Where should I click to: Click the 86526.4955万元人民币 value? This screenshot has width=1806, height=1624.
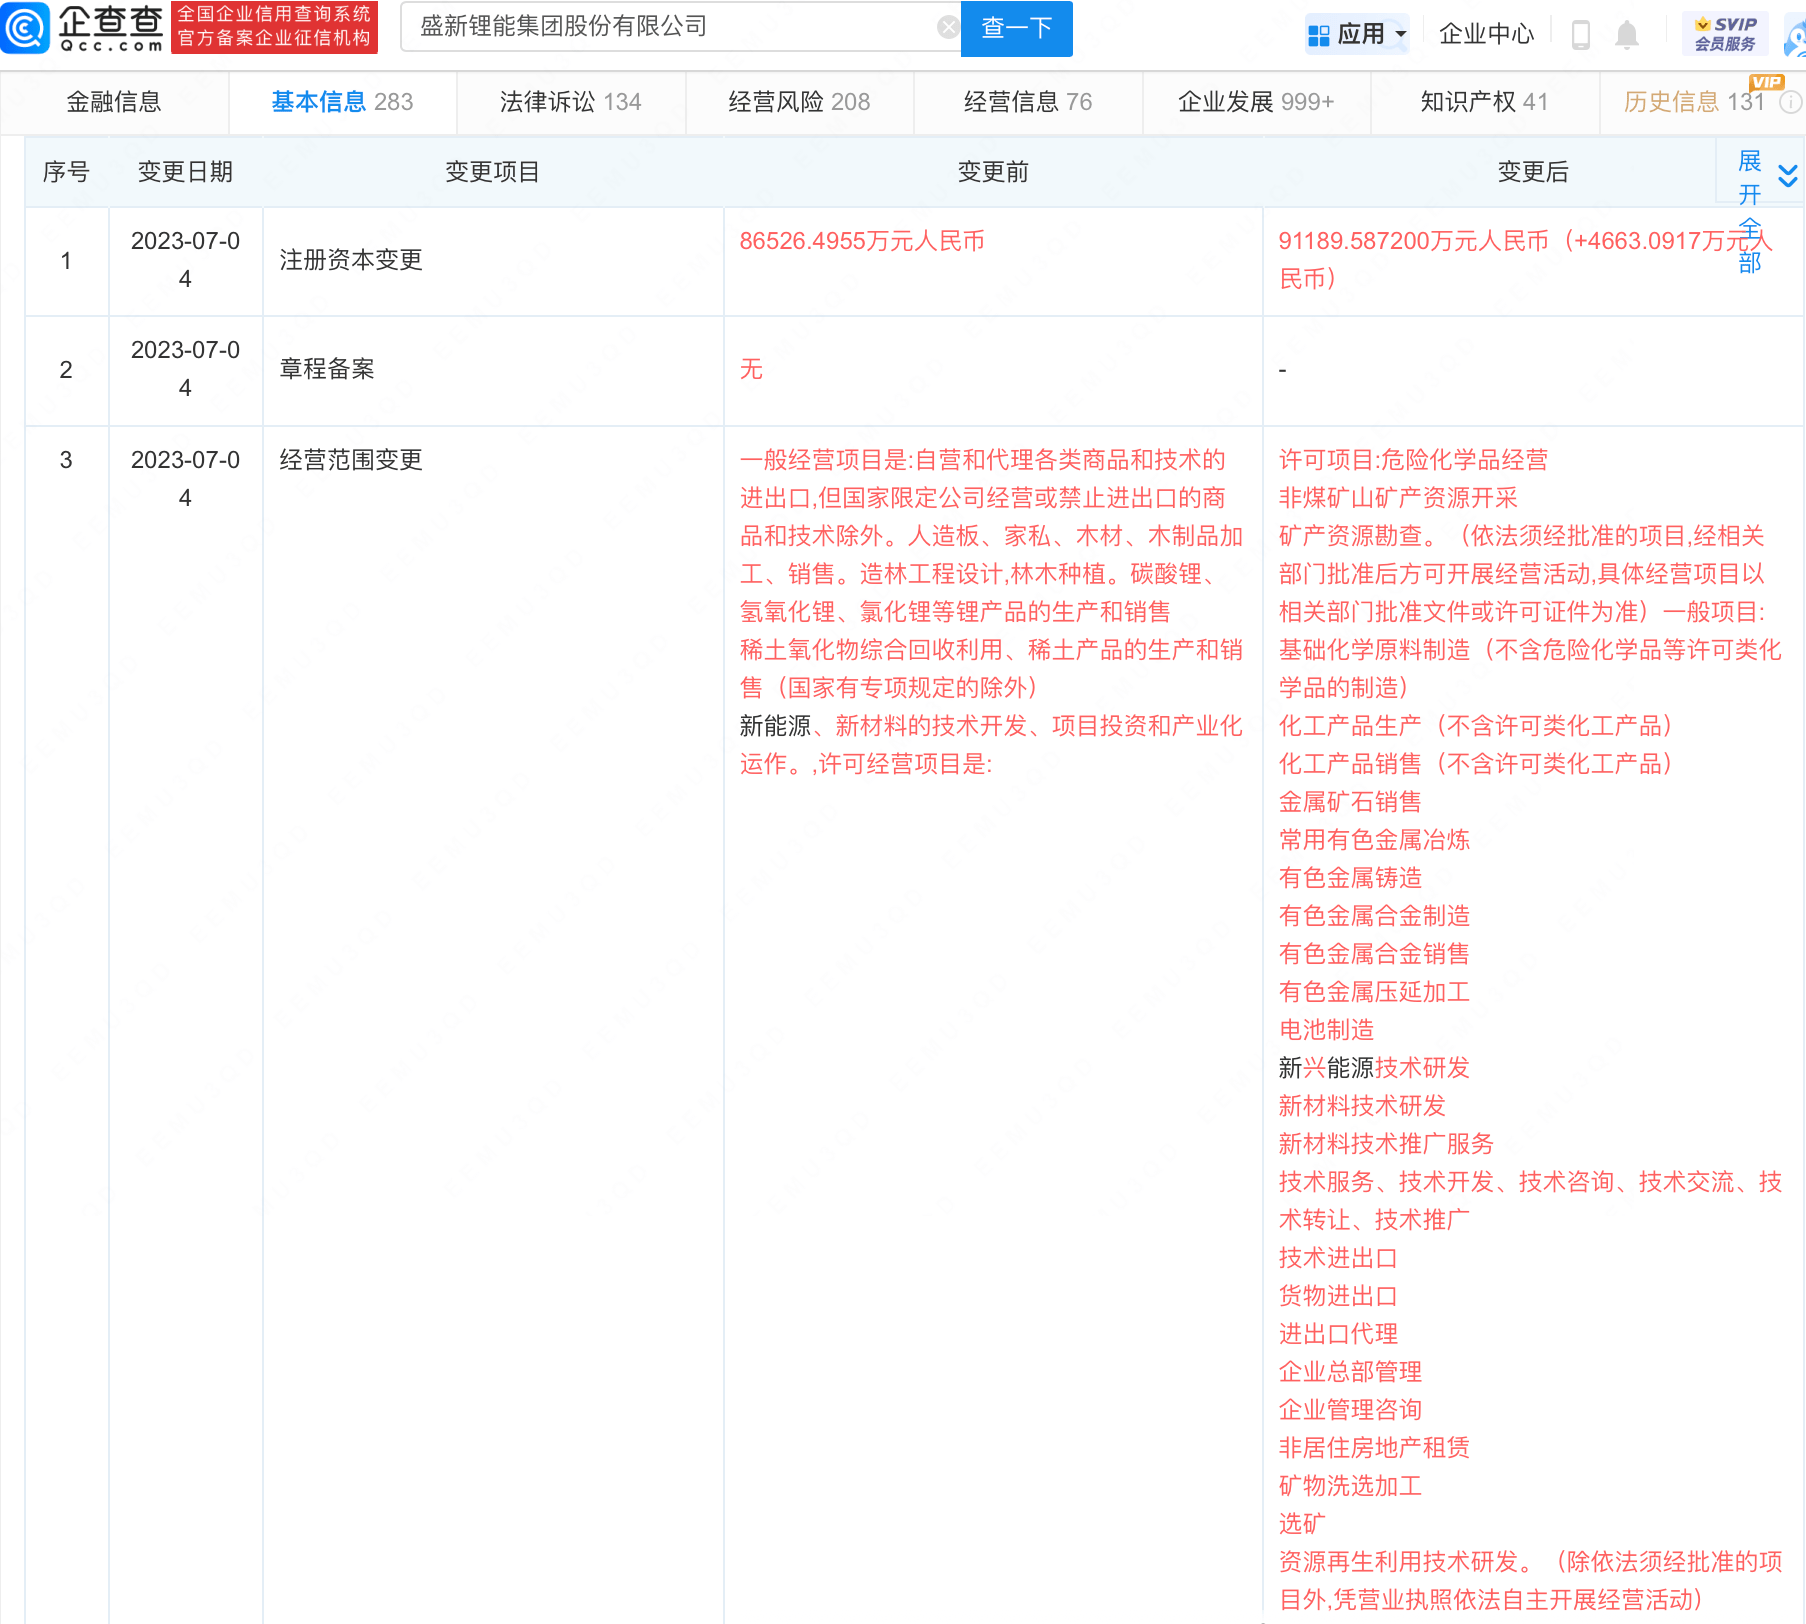click(862, 241)
